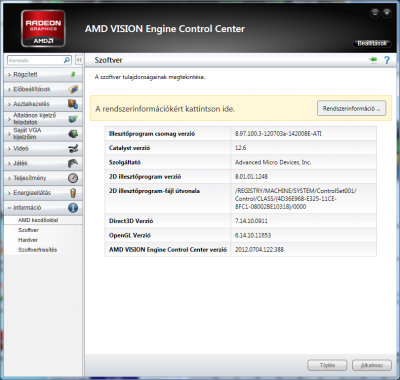Viewport: 400px width, 380px height.
Task: Click the Catalyst verzió label
Action: point(129,148)
